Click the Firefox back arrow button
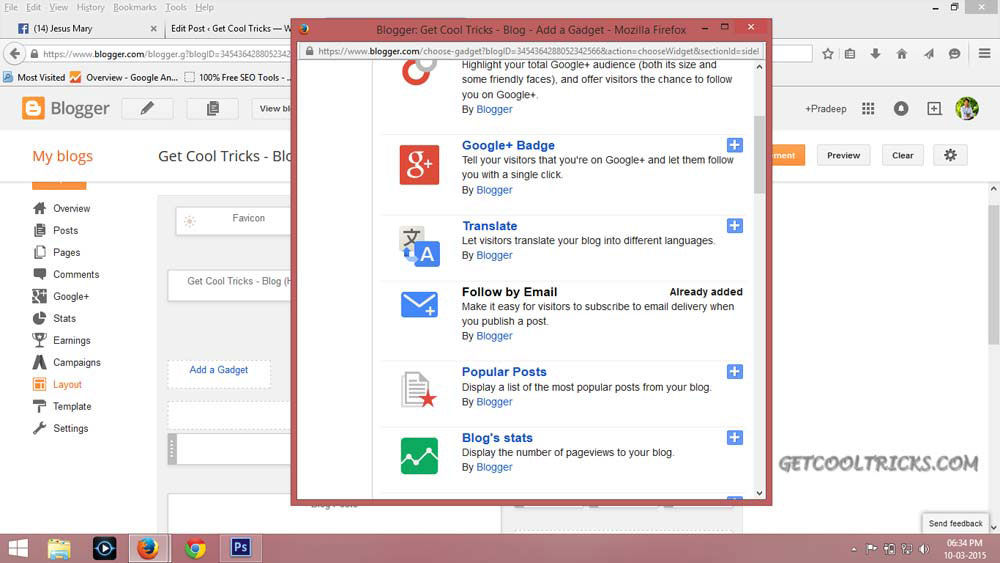 (x=15, y=54)
